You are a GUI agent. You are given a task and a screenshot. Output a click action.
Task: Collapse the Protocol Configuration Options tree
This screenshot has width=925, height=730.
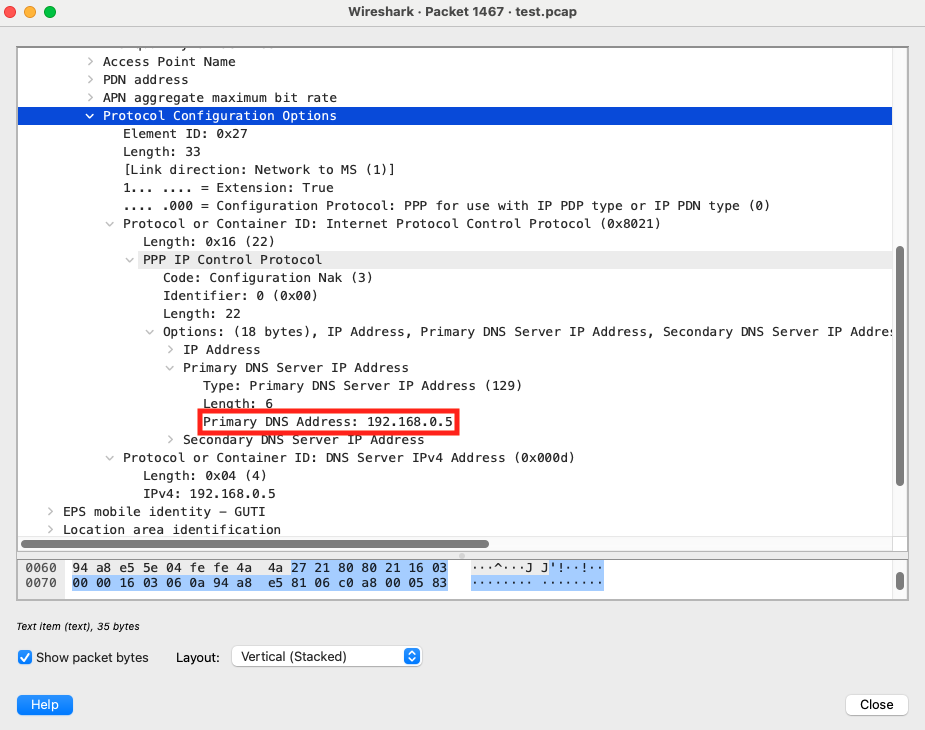pyautogui.click(x=90, y=115)
